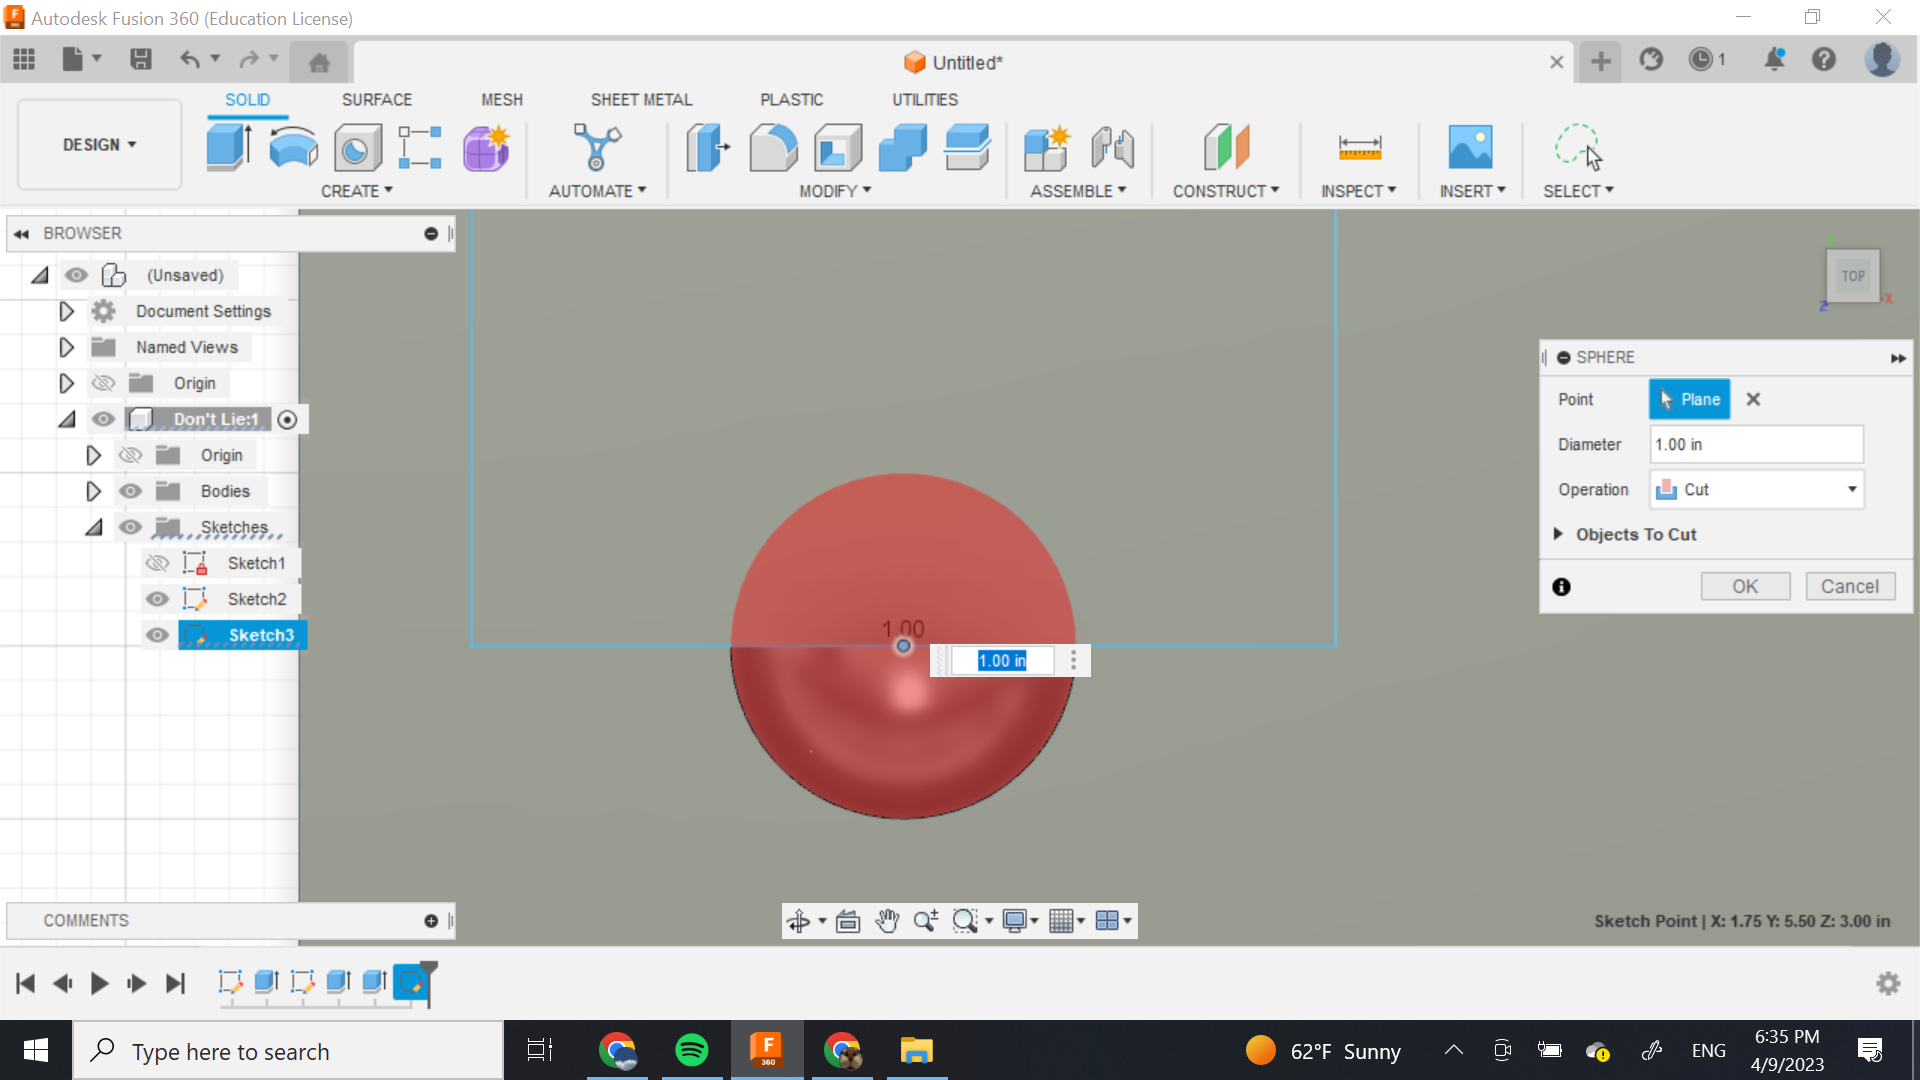Switch to the Surface tab
The height and width of the screenshot is (1080, 1920).
click(376, 99)
